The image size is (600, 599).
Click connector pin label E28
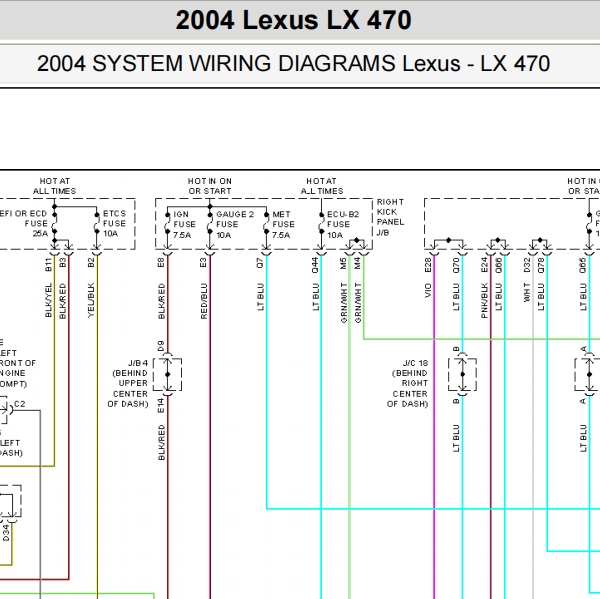point(428,265)
